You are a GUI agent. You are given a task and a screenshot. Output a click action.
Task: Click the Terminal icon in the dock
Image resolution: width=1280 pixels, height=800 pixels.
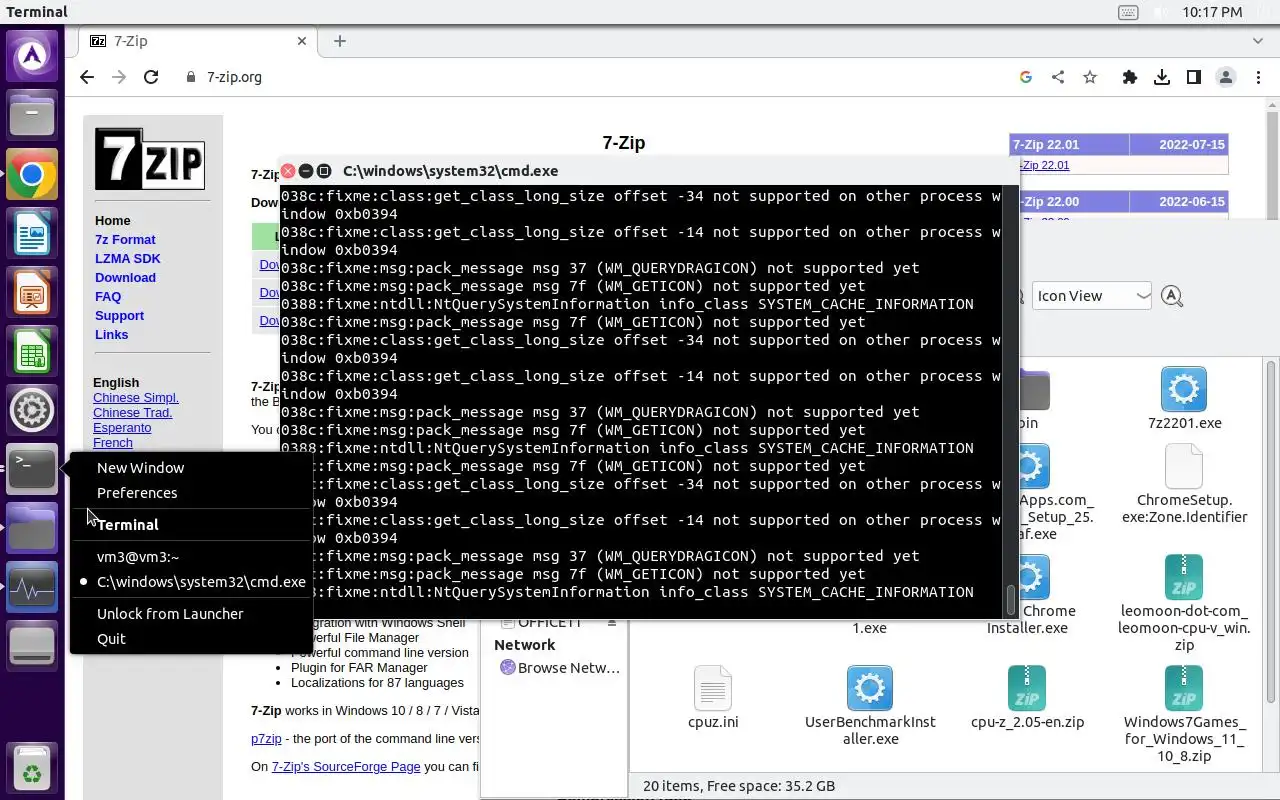coord(32,469)
